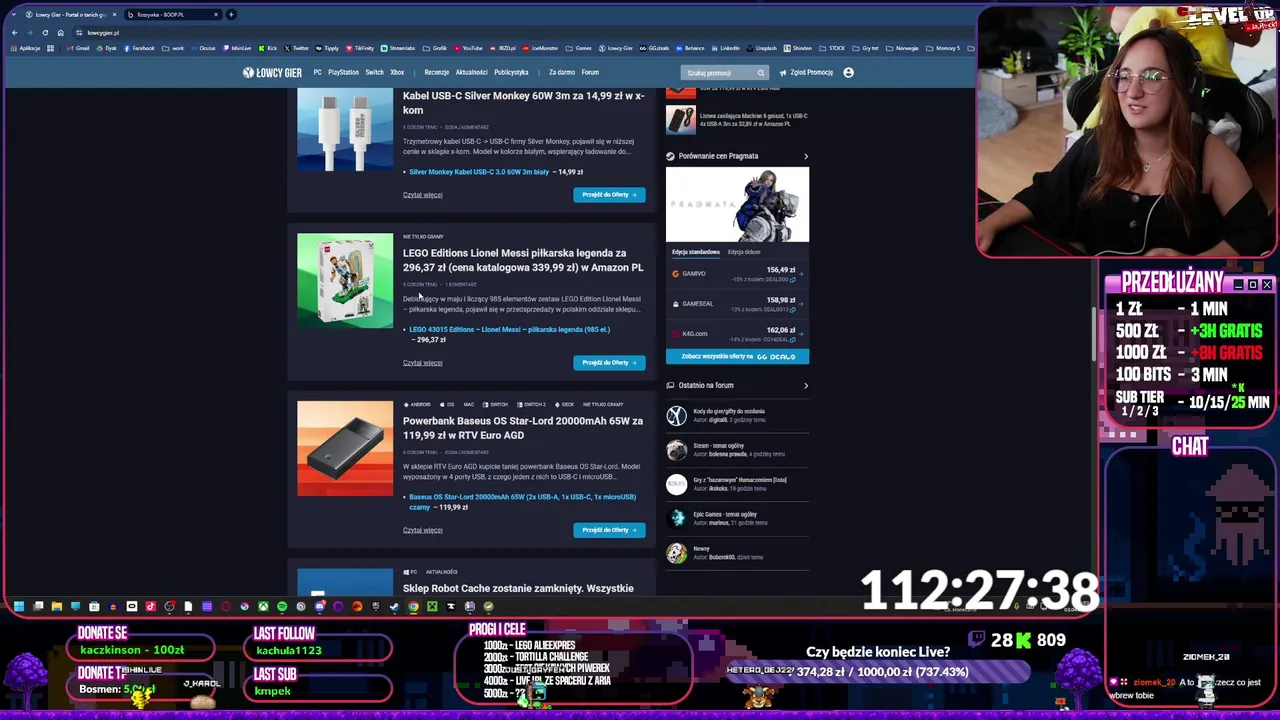Click Czytaj więcej under Baseus powerbank

point(422,530)
